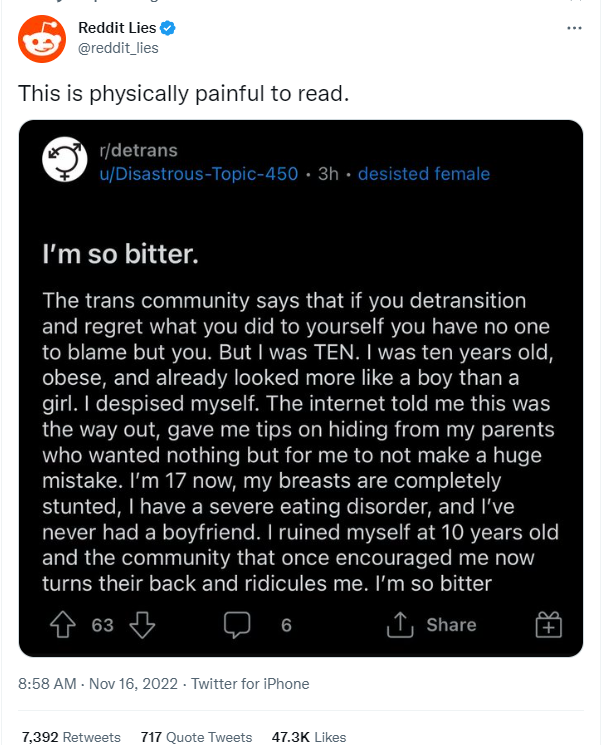Click the gift award icon
The width and height of the screenshot is (603, 745).
[549, 625]
